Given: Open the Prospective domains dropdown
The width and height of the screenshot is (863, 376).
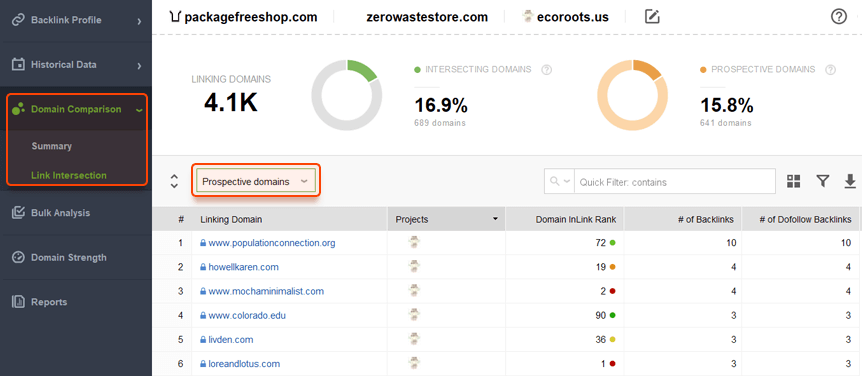Looking at the screenshot, I should pos(256,182).
